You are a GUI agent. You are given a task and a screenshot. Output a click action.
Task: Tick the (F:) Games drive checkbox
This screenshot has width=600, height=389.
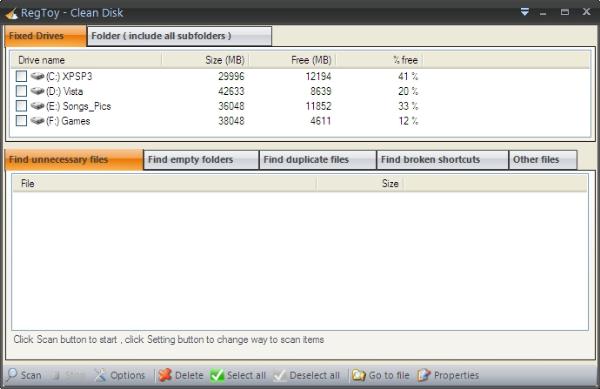tap(21, 121)
